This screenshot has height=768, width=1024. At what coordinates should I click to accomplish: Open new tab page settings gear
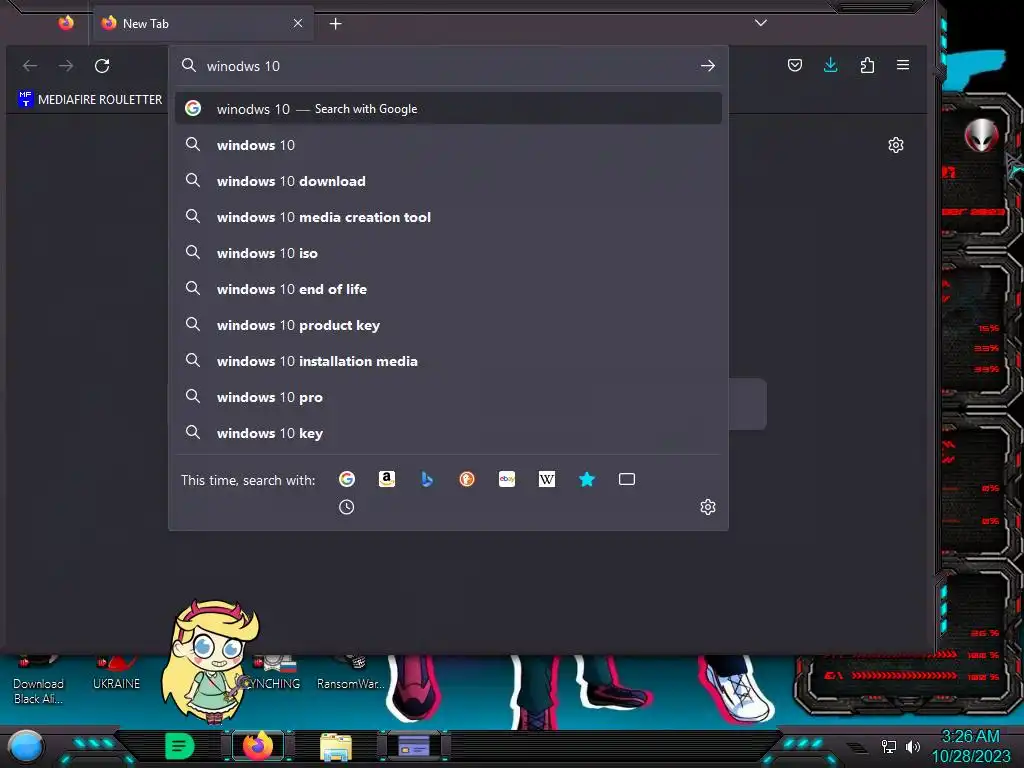pos(896,145)
